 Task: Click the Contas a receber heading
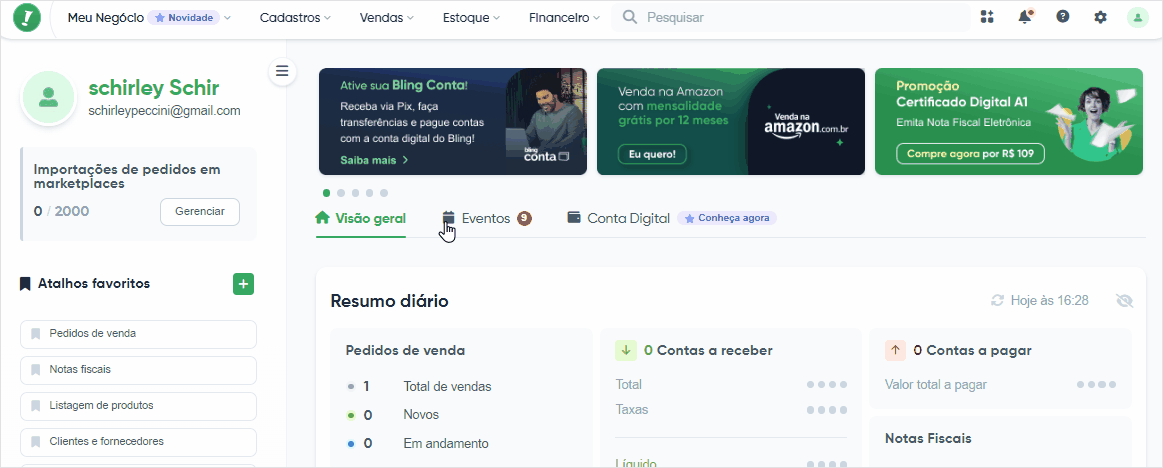708,351
